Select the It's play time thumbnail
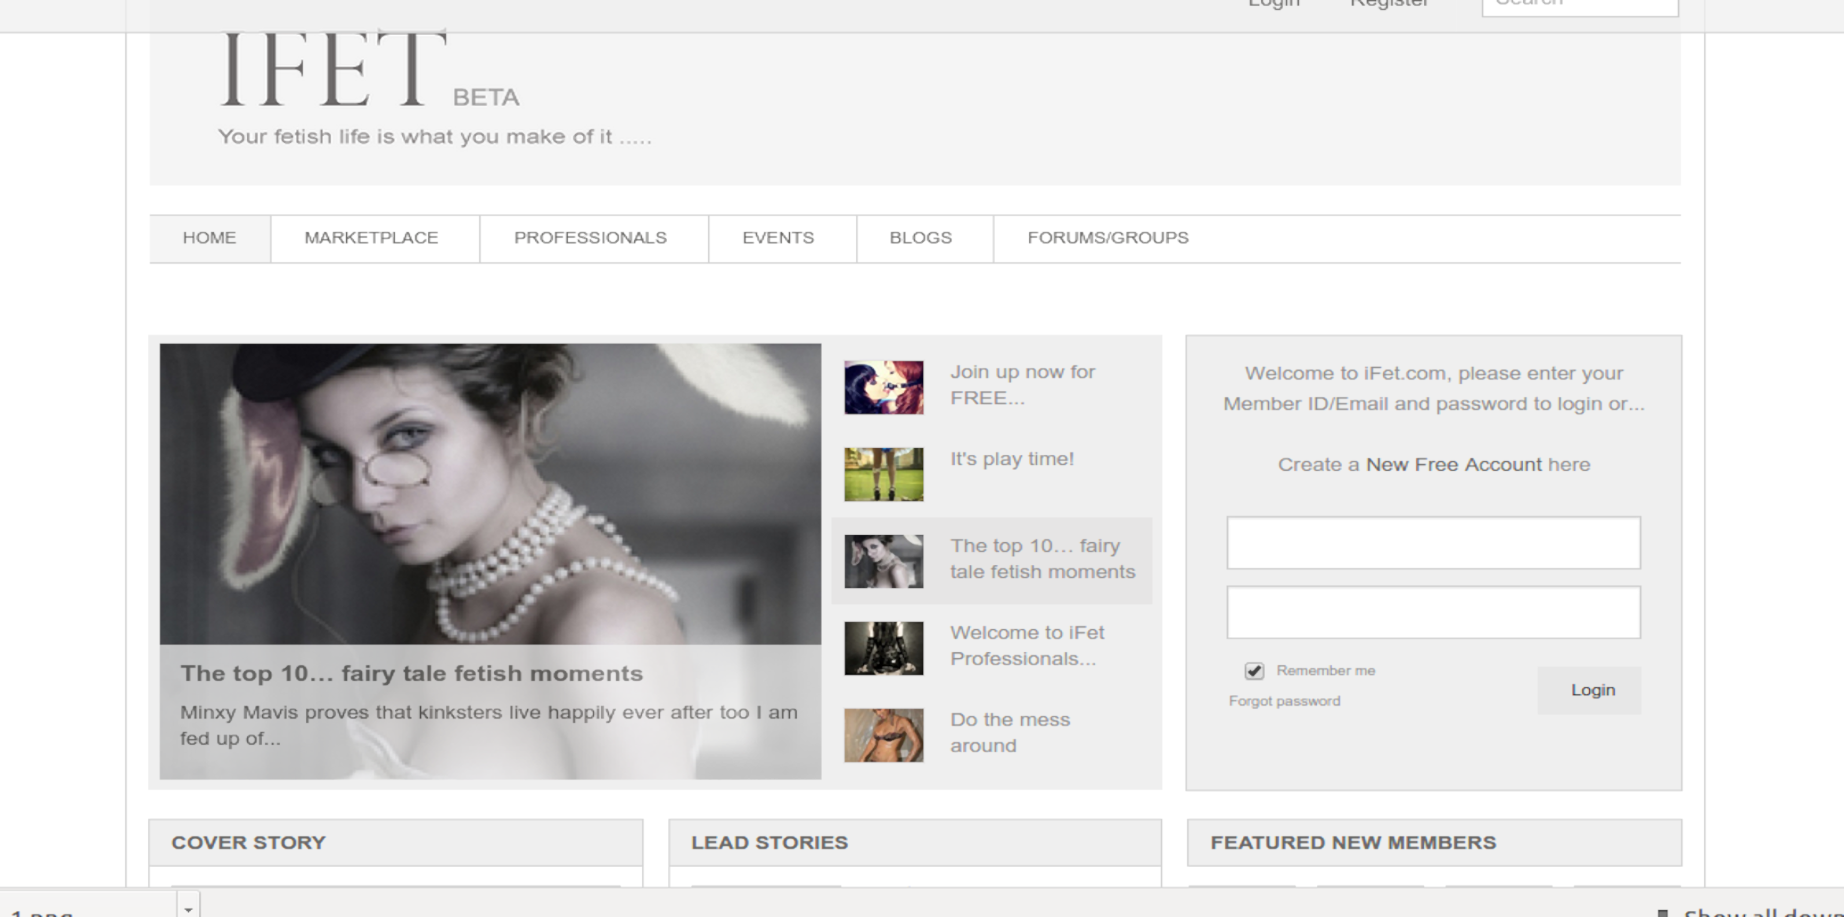The image size is (1844, 917). point(883,474)
